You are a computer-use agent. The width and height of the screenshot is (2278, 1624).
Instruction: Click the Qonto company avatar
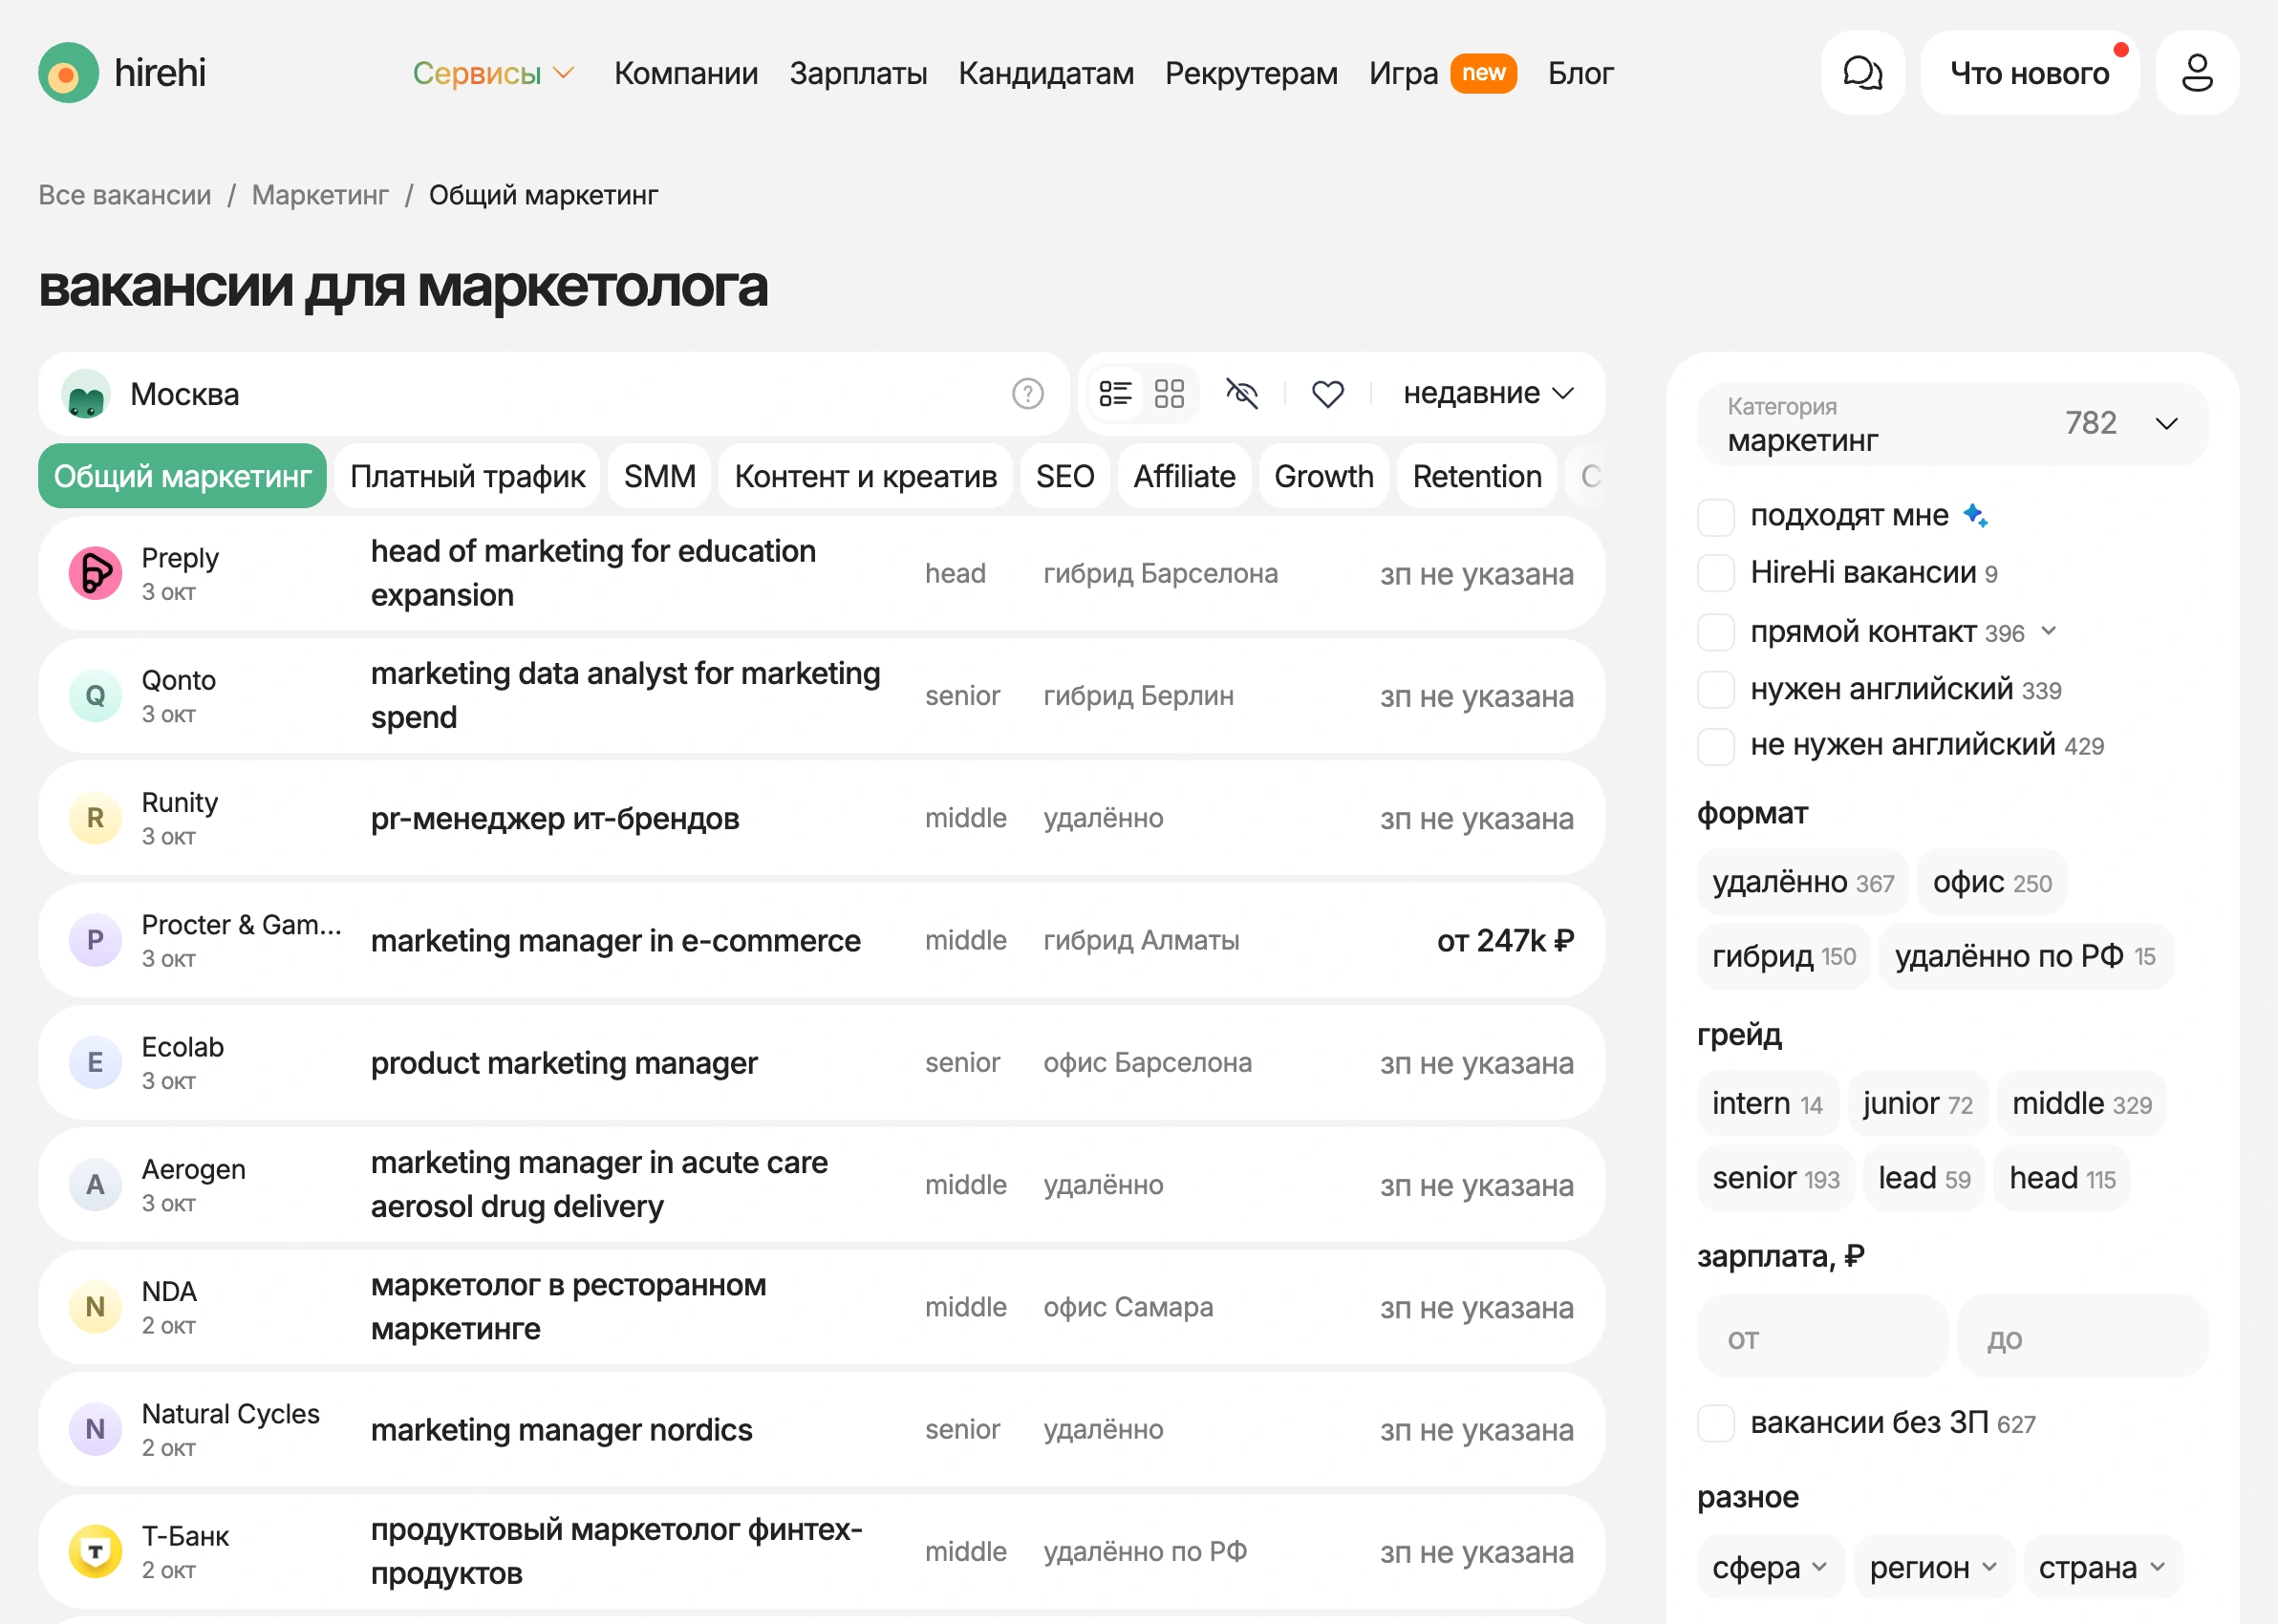(95, 696)
